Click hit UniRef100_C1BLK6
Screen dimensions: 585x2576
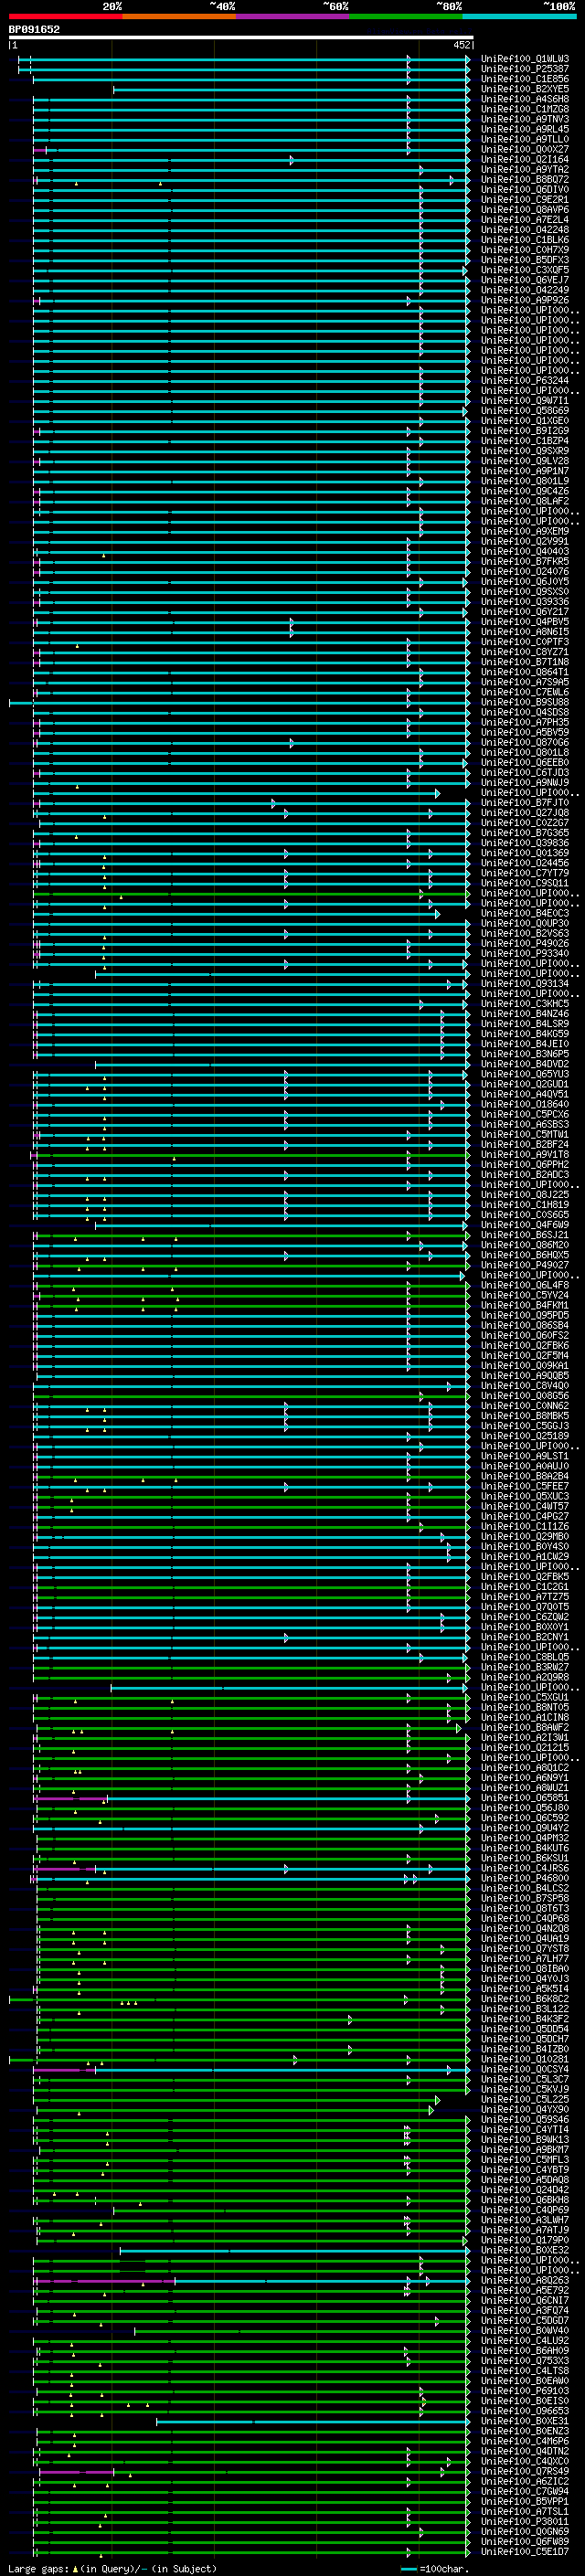point(525,240)
